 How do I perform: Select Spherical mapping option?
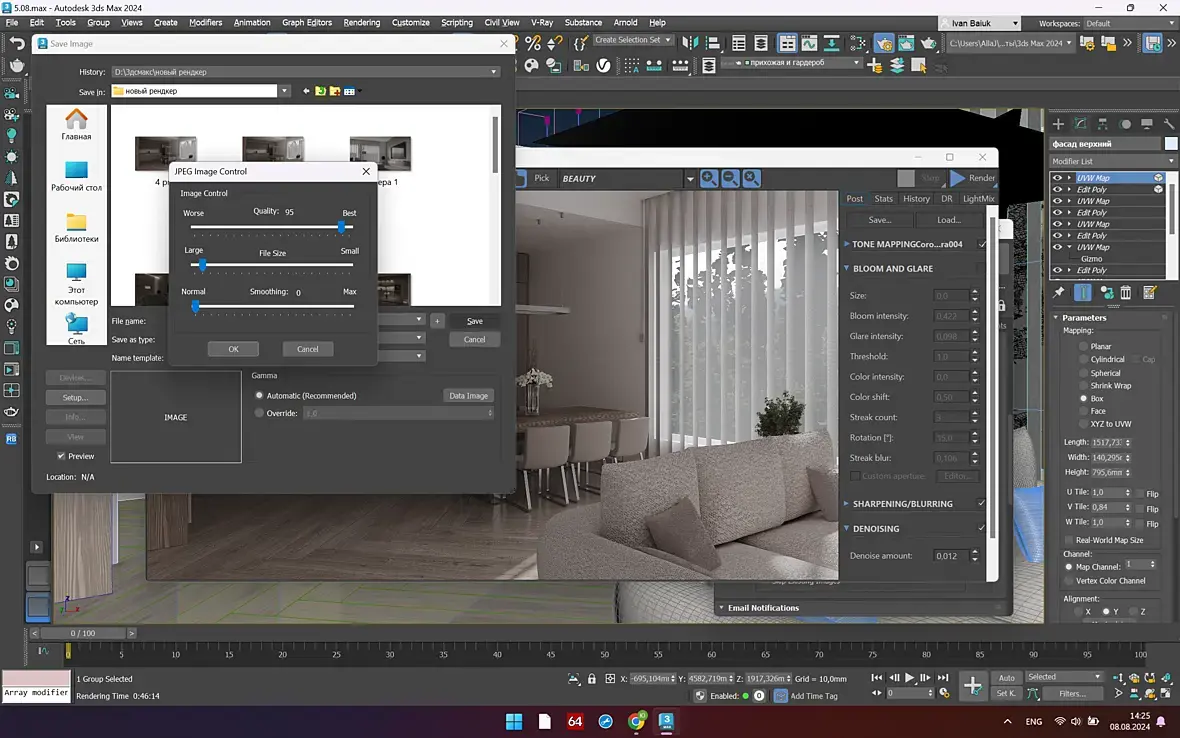click(1084, 372)
